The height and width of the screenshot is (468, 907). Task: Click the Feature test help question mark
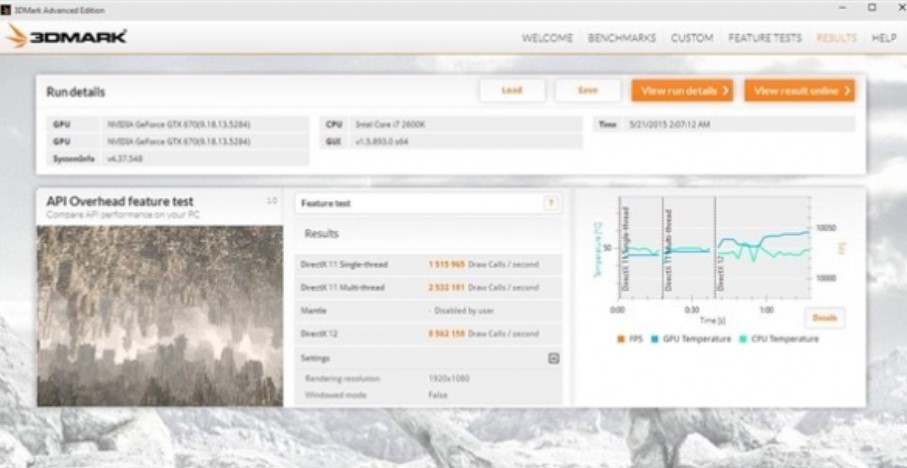(550, 203)
